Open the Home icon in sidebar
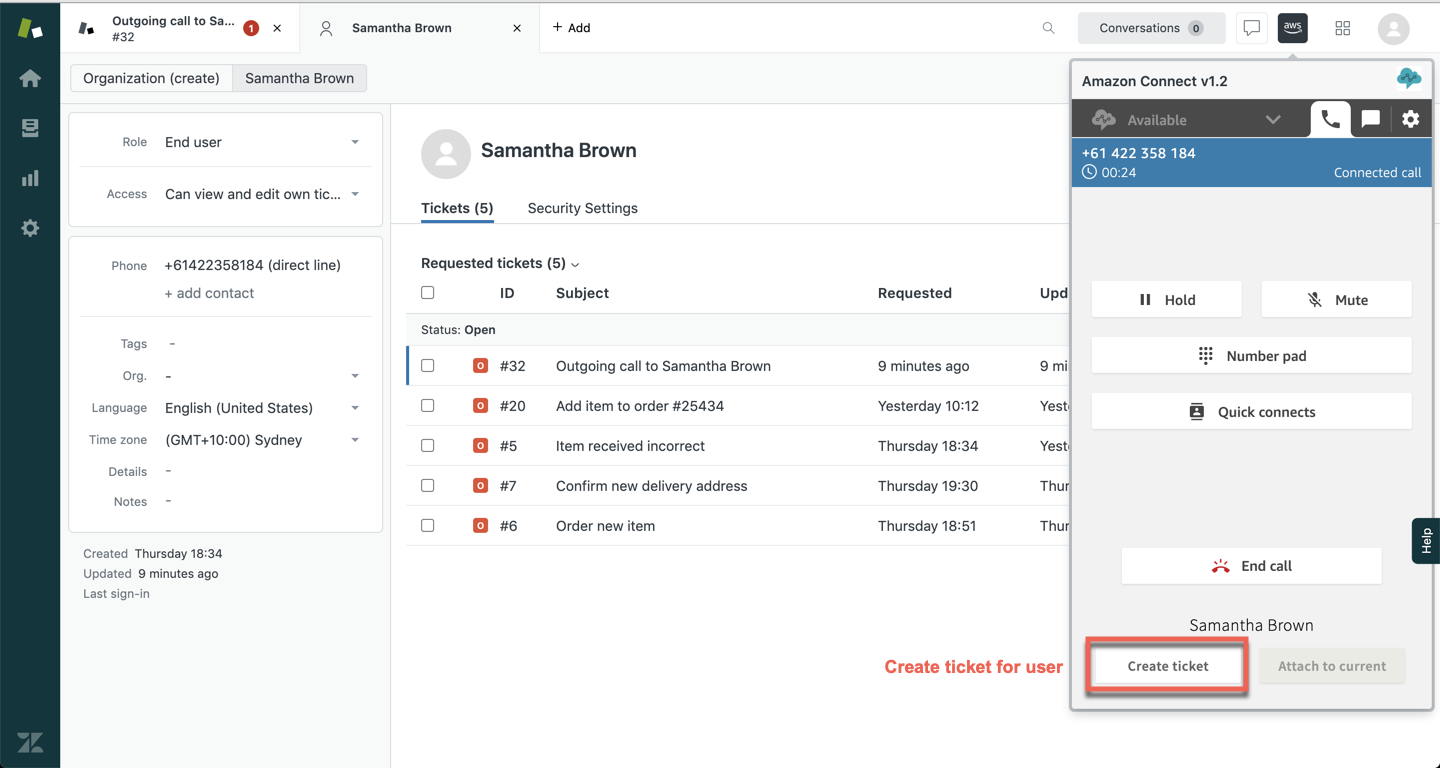 click(30, 78)
